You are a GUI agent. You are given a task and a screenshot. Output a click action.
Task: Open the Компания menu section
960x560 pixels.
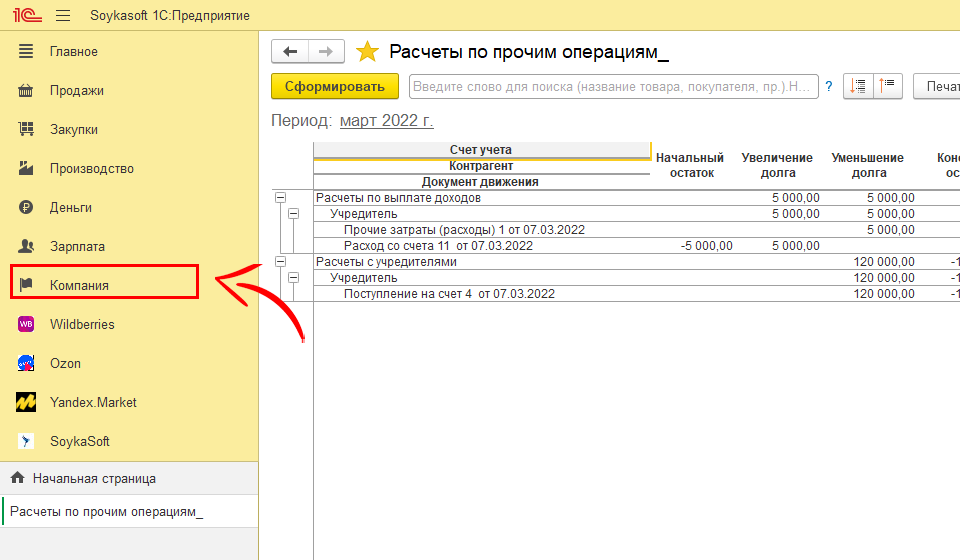pyautogui.click(x=79, y=285)
